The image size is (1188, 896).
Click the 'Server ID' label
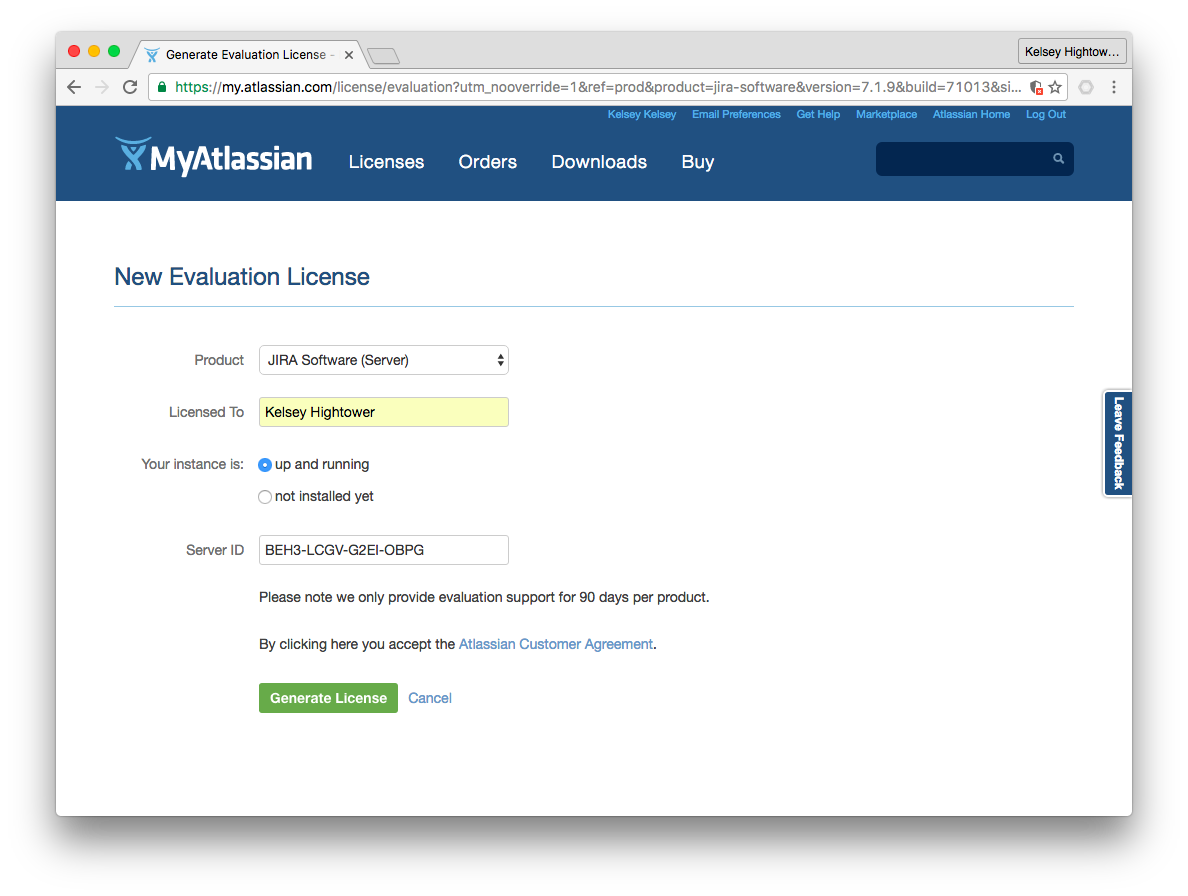point(215,550)
